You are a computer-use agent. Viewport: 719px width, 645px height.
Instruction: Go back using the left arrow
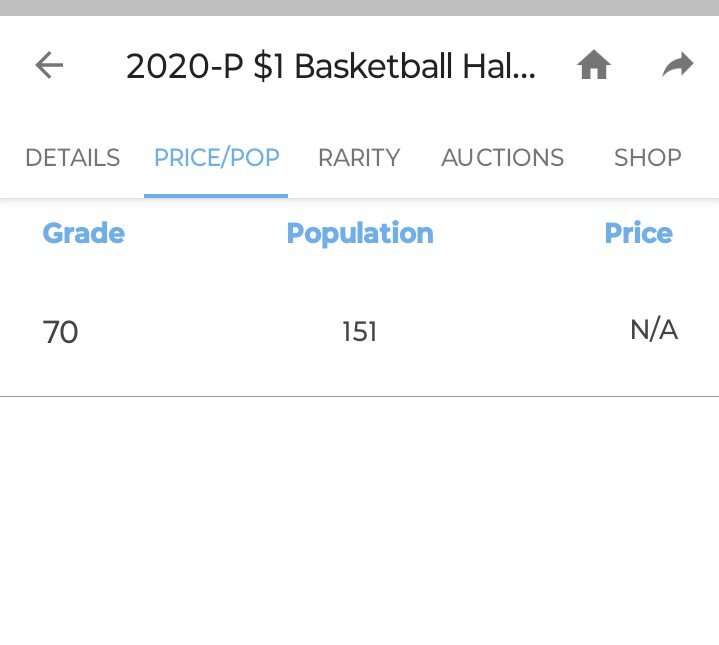click(x=49, y=66)
